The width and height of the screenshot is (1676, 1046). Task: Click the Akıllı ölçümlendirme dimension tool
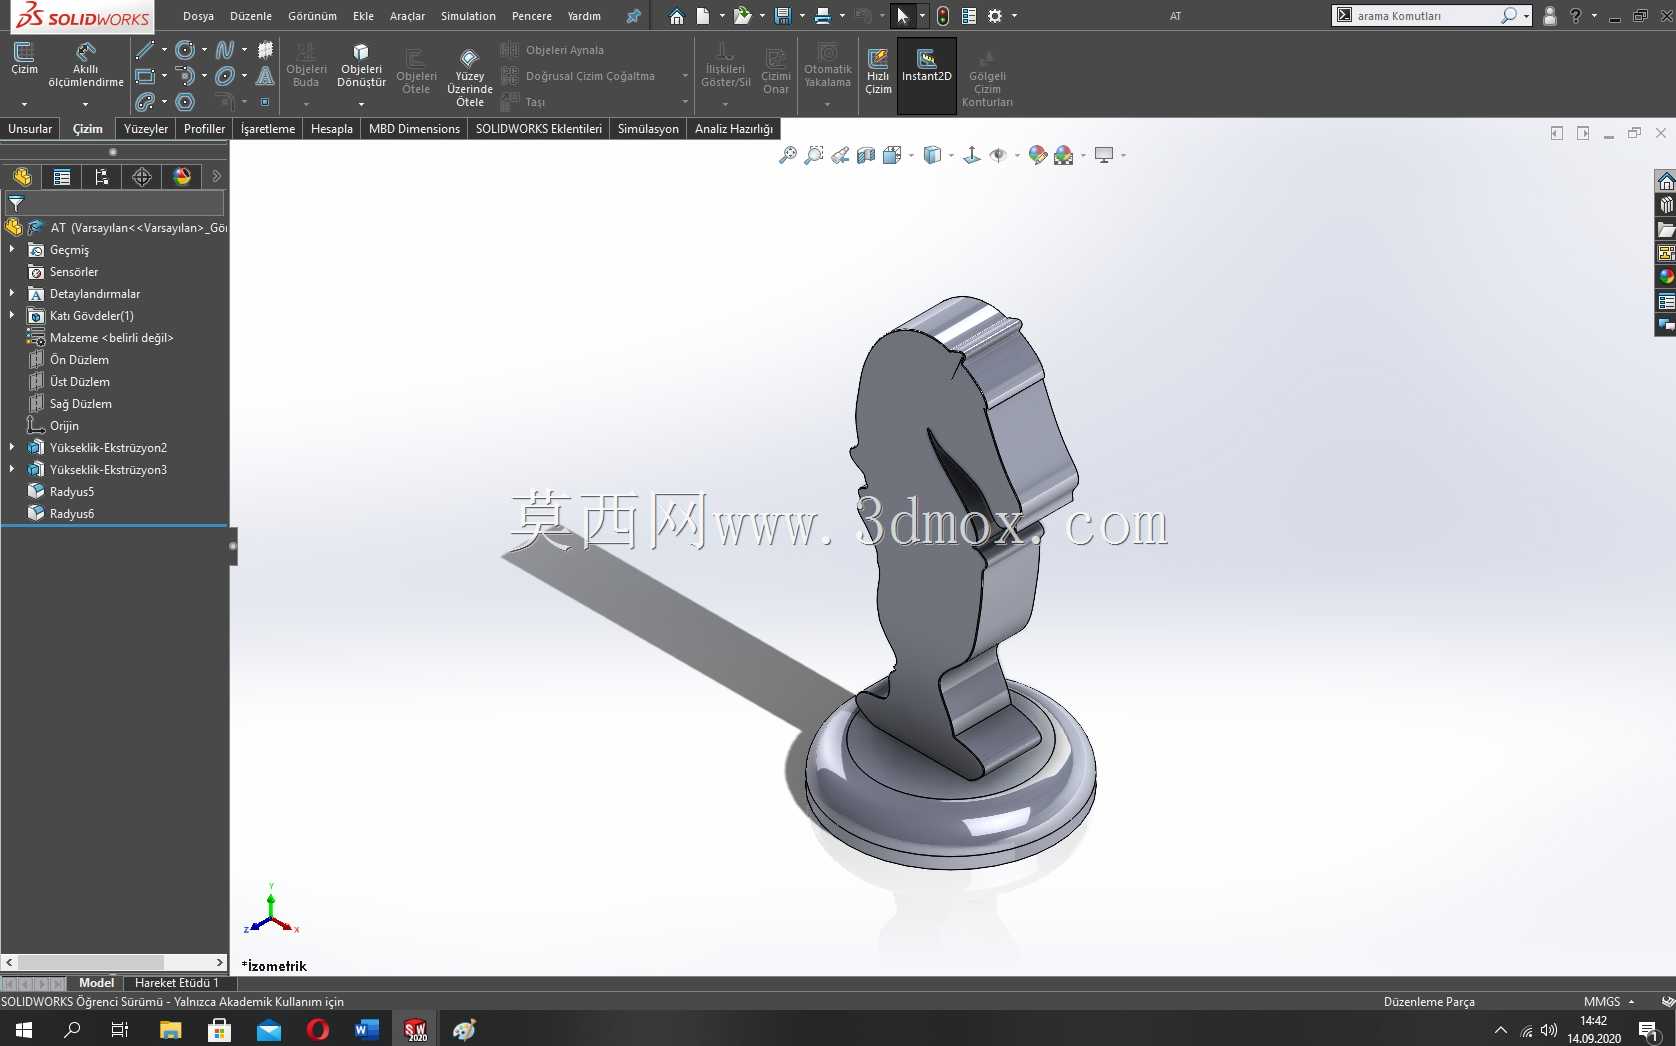[x=86, y=65]
